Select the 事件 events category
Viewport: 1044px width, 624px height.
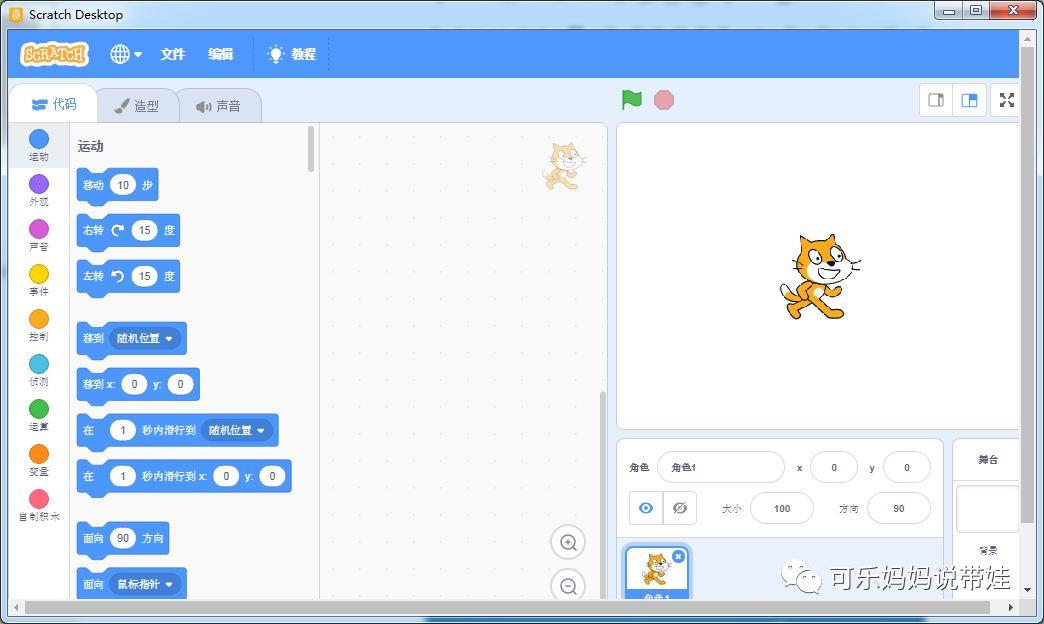39,280
